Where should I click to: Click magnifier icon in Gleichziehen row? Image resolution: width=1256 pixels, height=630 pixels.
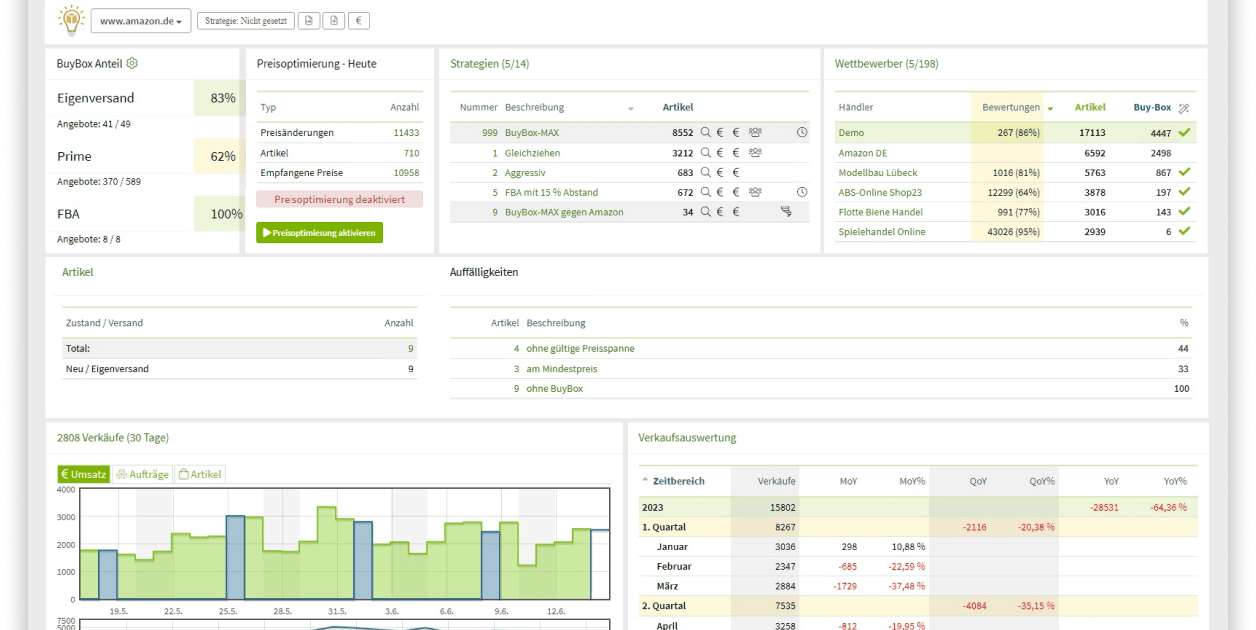click(705, 152)
